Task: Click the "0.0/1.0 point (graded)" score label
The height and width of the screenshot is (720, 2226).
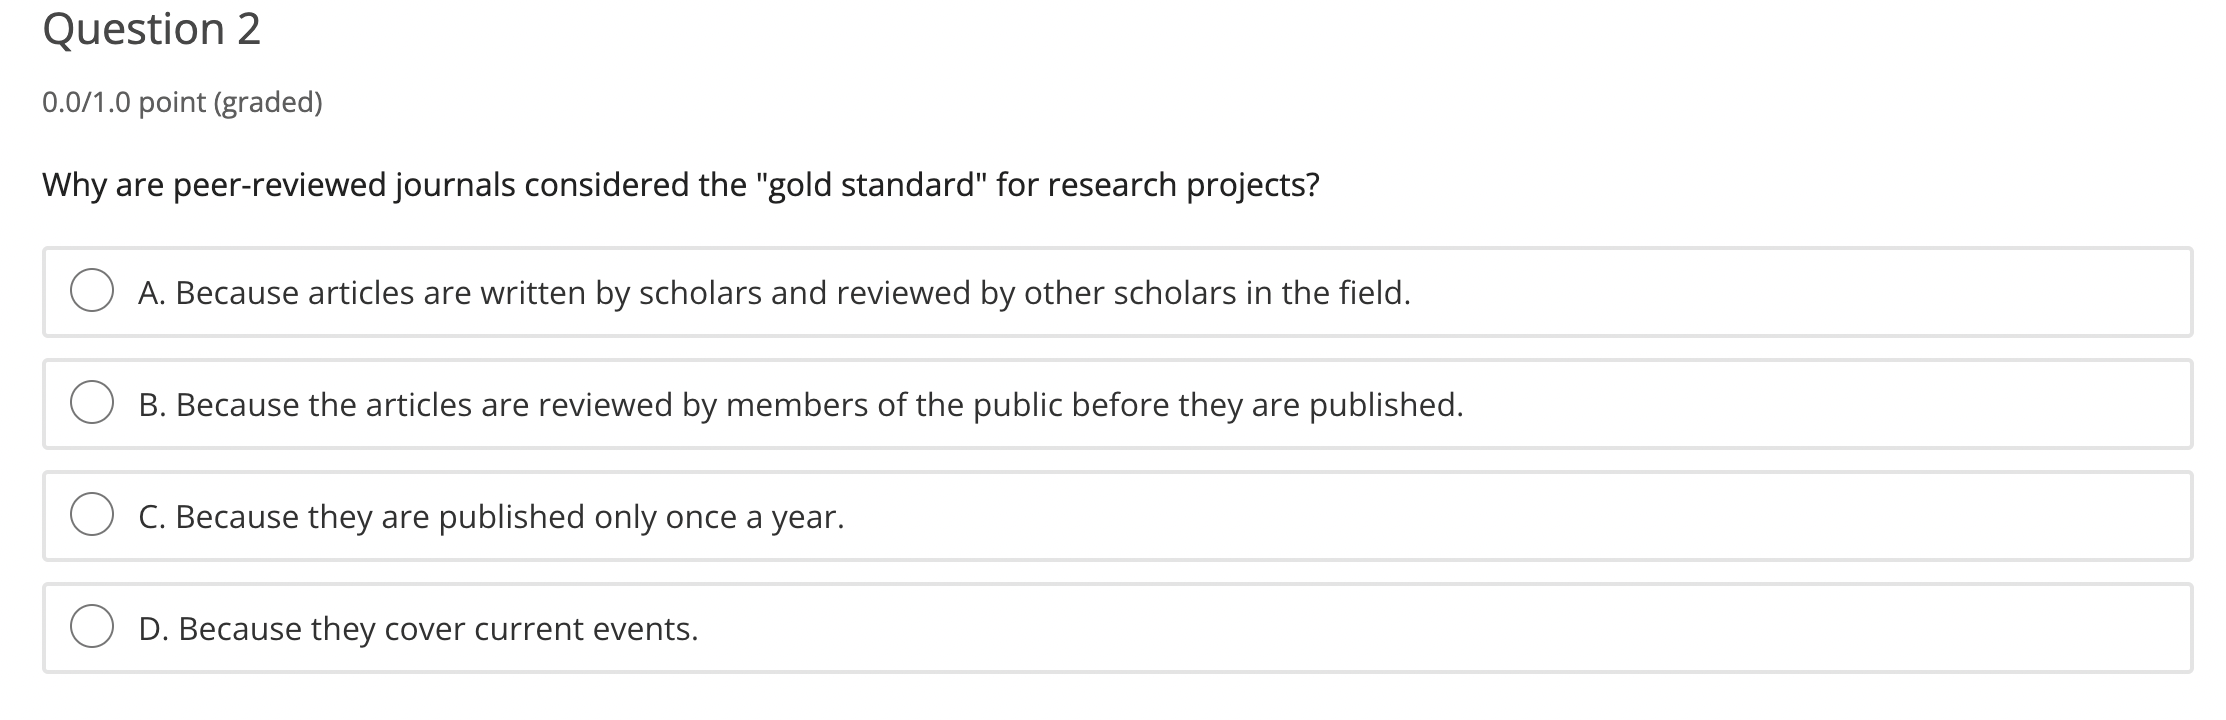Action: tap(182, 102)
